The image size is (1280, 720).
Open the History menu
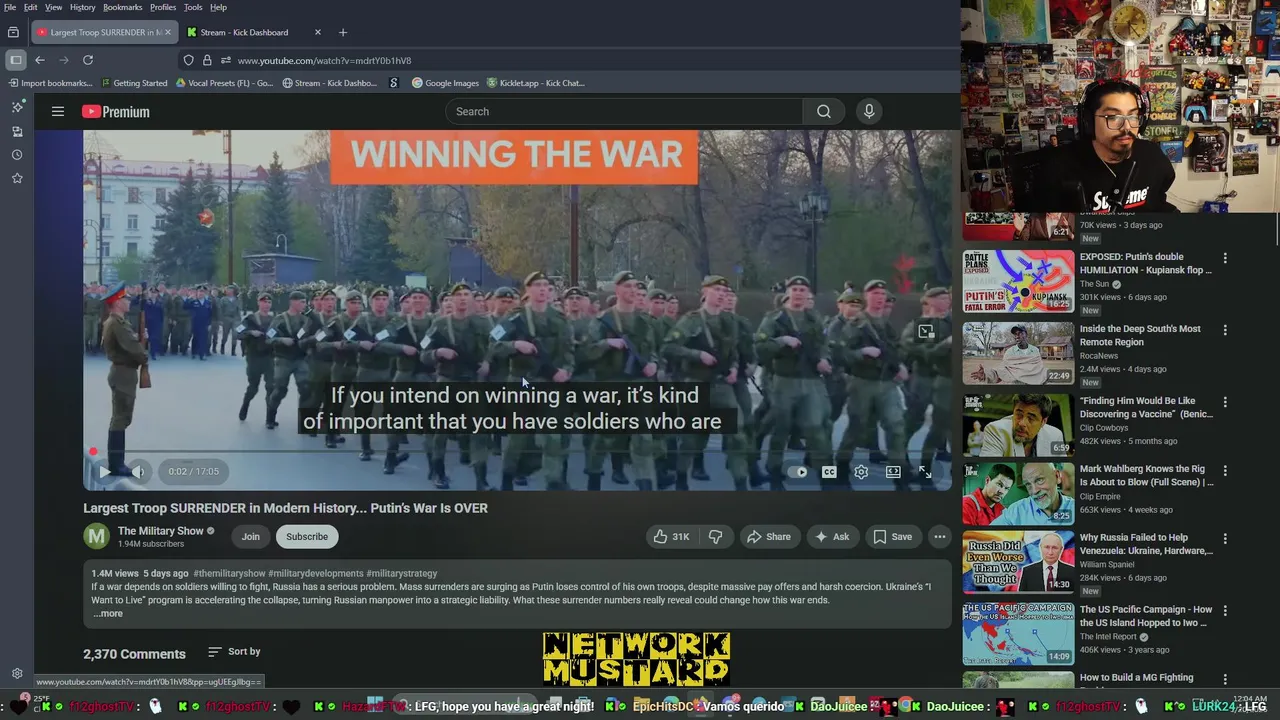coord(83,7)
